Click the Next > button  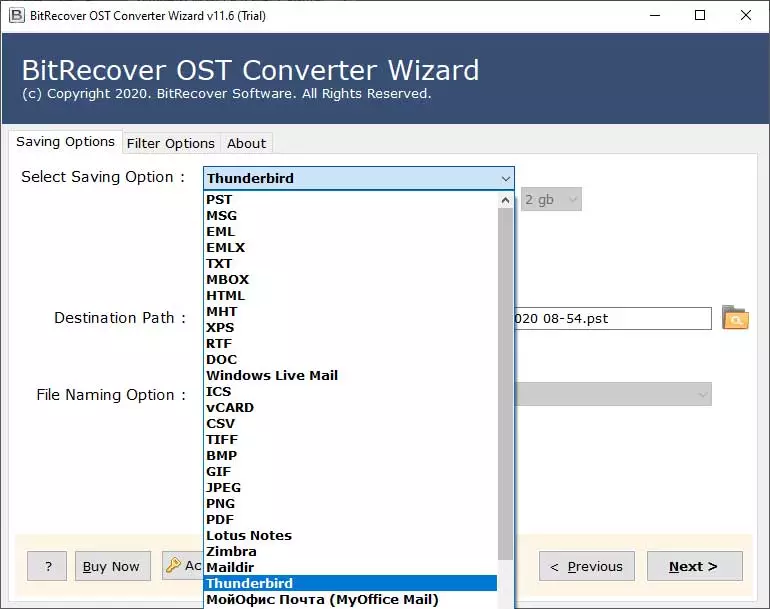coord(694,566)
